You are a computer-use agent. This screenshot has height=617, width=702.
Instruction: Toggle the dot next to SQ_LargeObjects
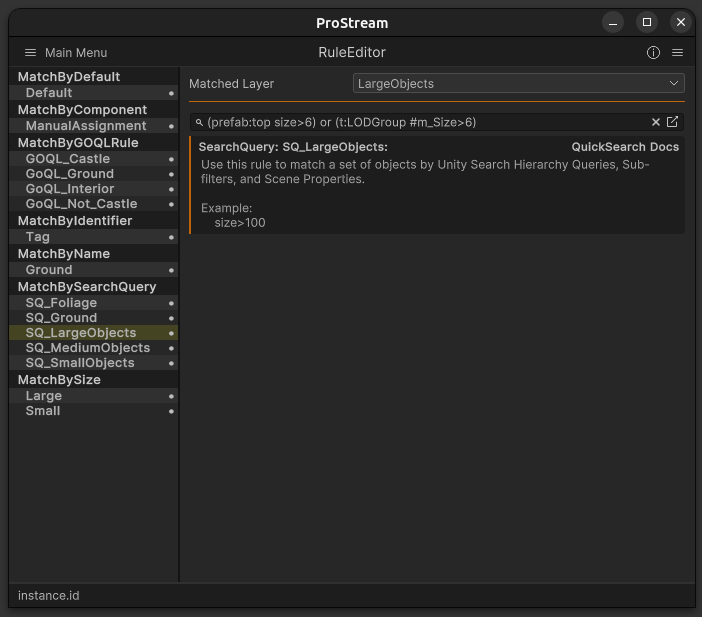point(171,334)
